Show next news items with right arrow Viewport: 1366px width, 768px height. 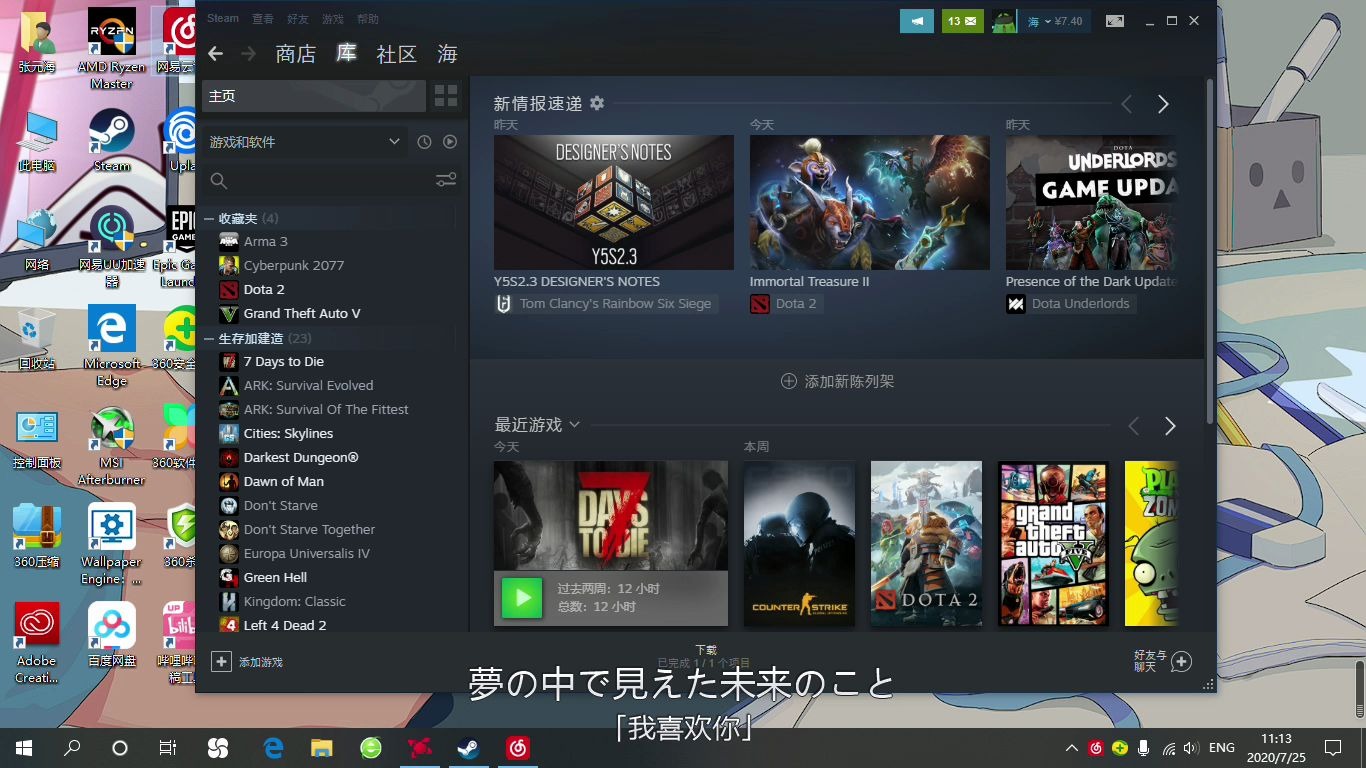pos(1163,104)
